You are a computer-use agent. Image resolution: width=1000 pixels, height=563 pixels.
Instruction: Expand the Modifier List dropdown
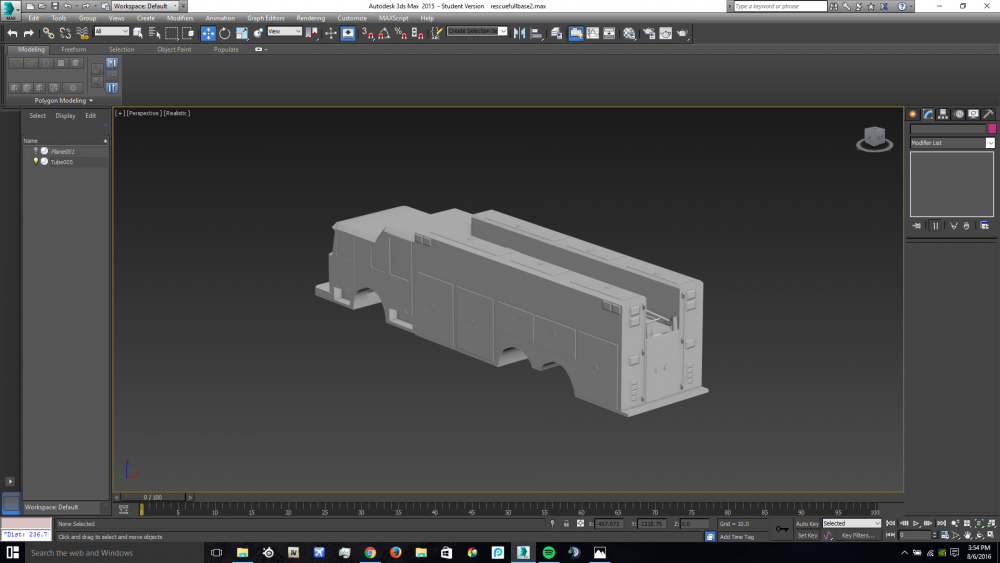coord(952,143)
